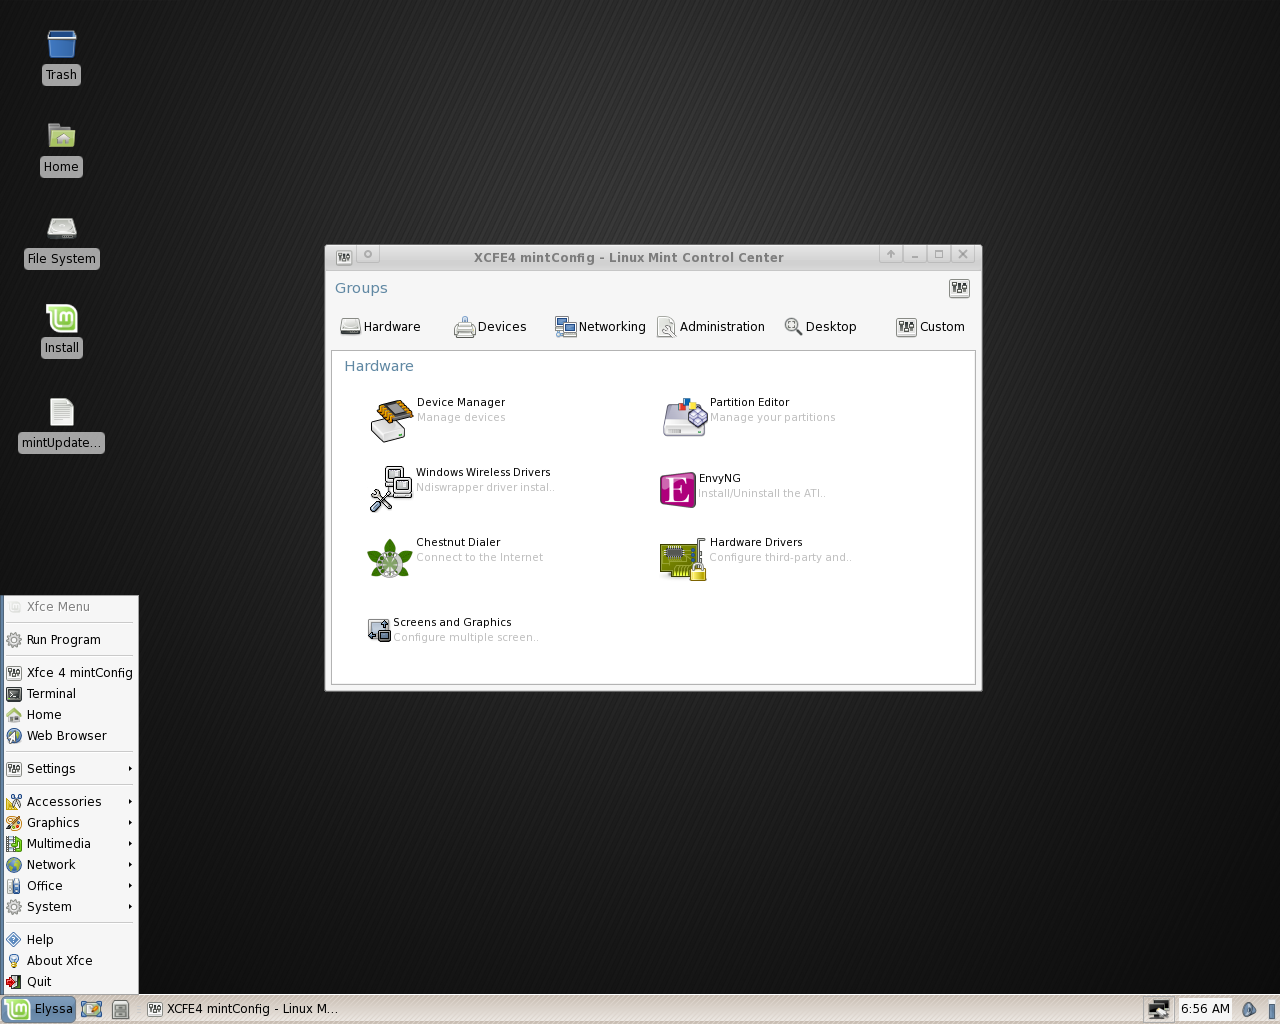Expand Settings submenu
Image resolution: width=1280 pixels, height=1024 pixels.
(x=70, y=769)
